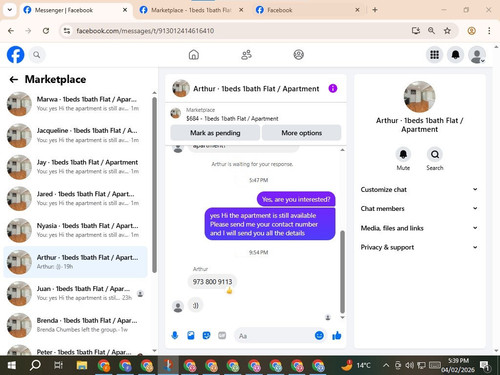The width and height of the screenshot is (500, 375).
Task: Open the Chrome profile icon
Action: click(471, 31)
